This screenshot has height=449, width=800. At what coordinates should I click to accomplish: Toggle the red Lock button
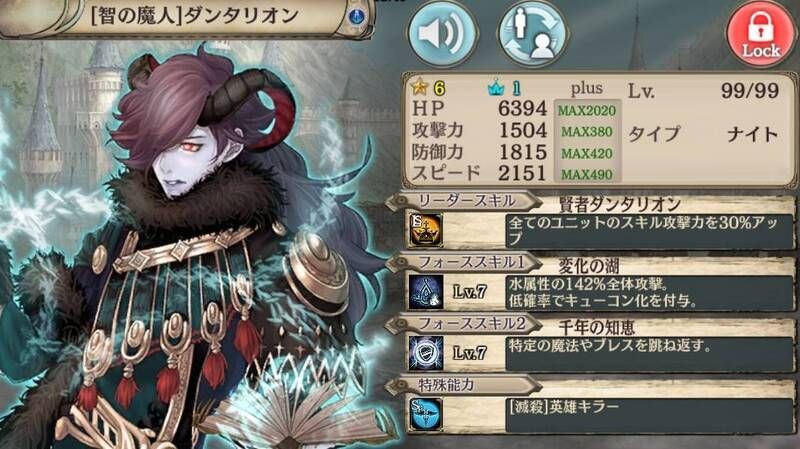click(761, 35)
